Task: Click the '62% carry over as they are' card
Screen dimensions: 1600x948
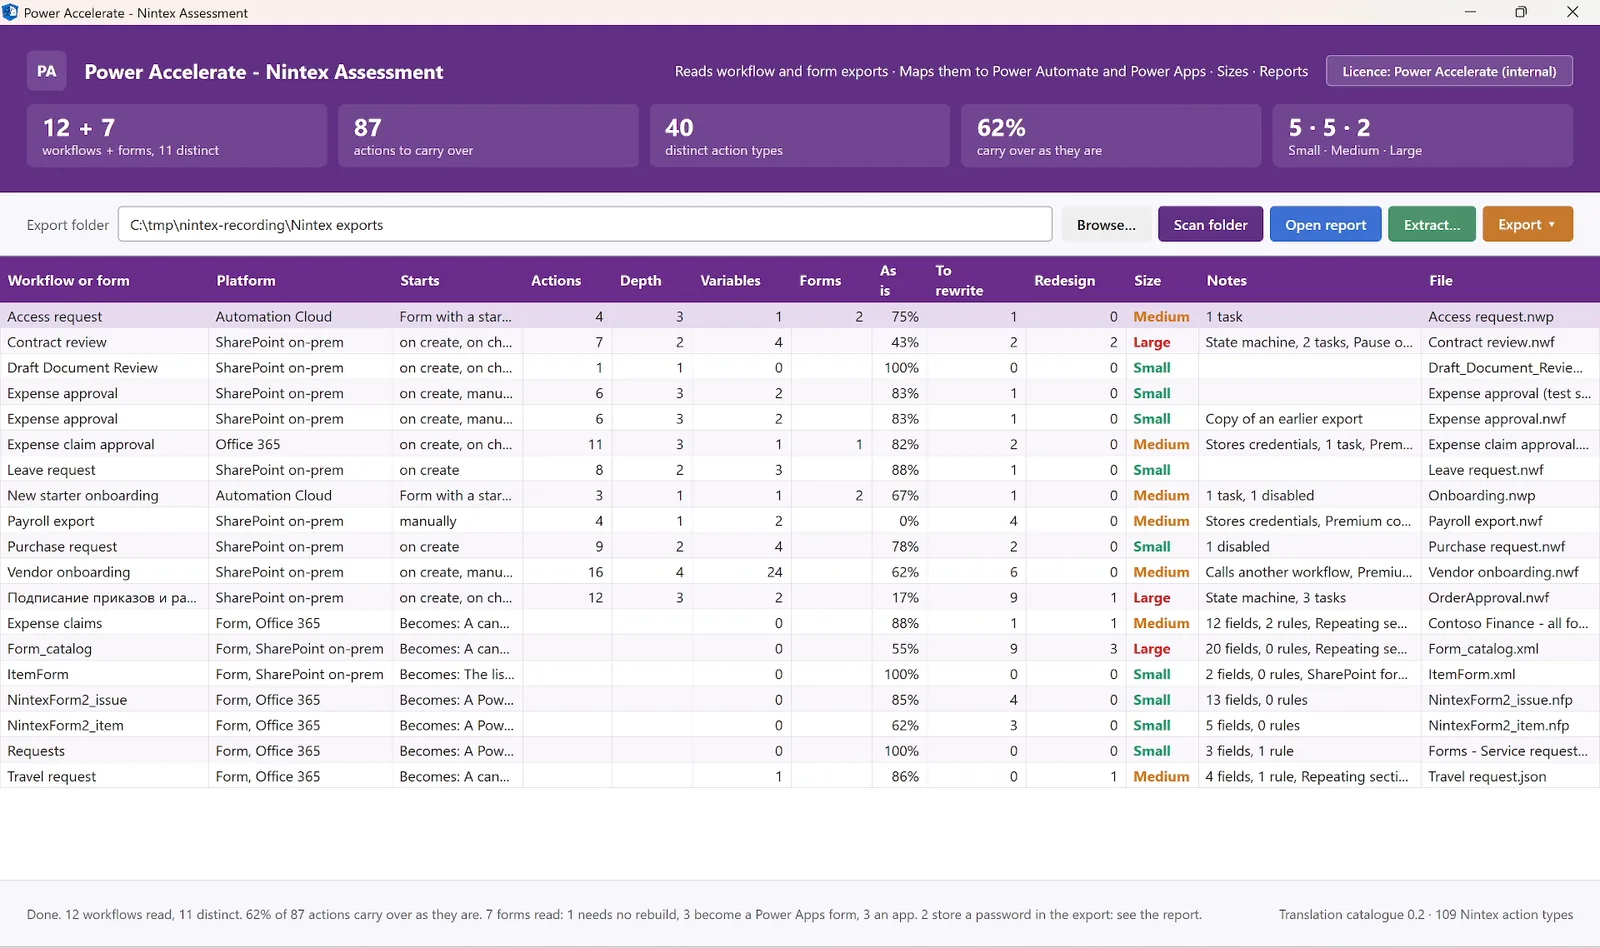Action: pyautogui.click(x=1111, y=135)
